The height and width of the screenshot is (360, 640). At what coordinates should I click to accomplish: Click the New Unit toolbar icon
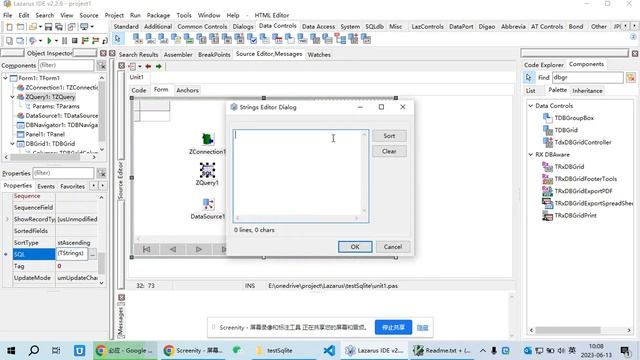coord(9,27)
